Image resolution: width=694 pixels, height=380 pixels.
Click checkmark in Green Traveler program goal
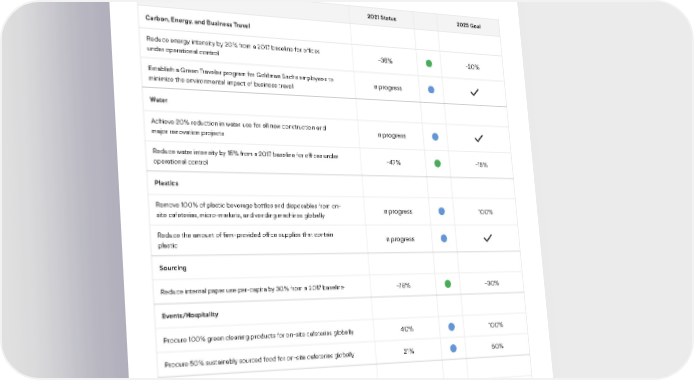click(474, 92)
